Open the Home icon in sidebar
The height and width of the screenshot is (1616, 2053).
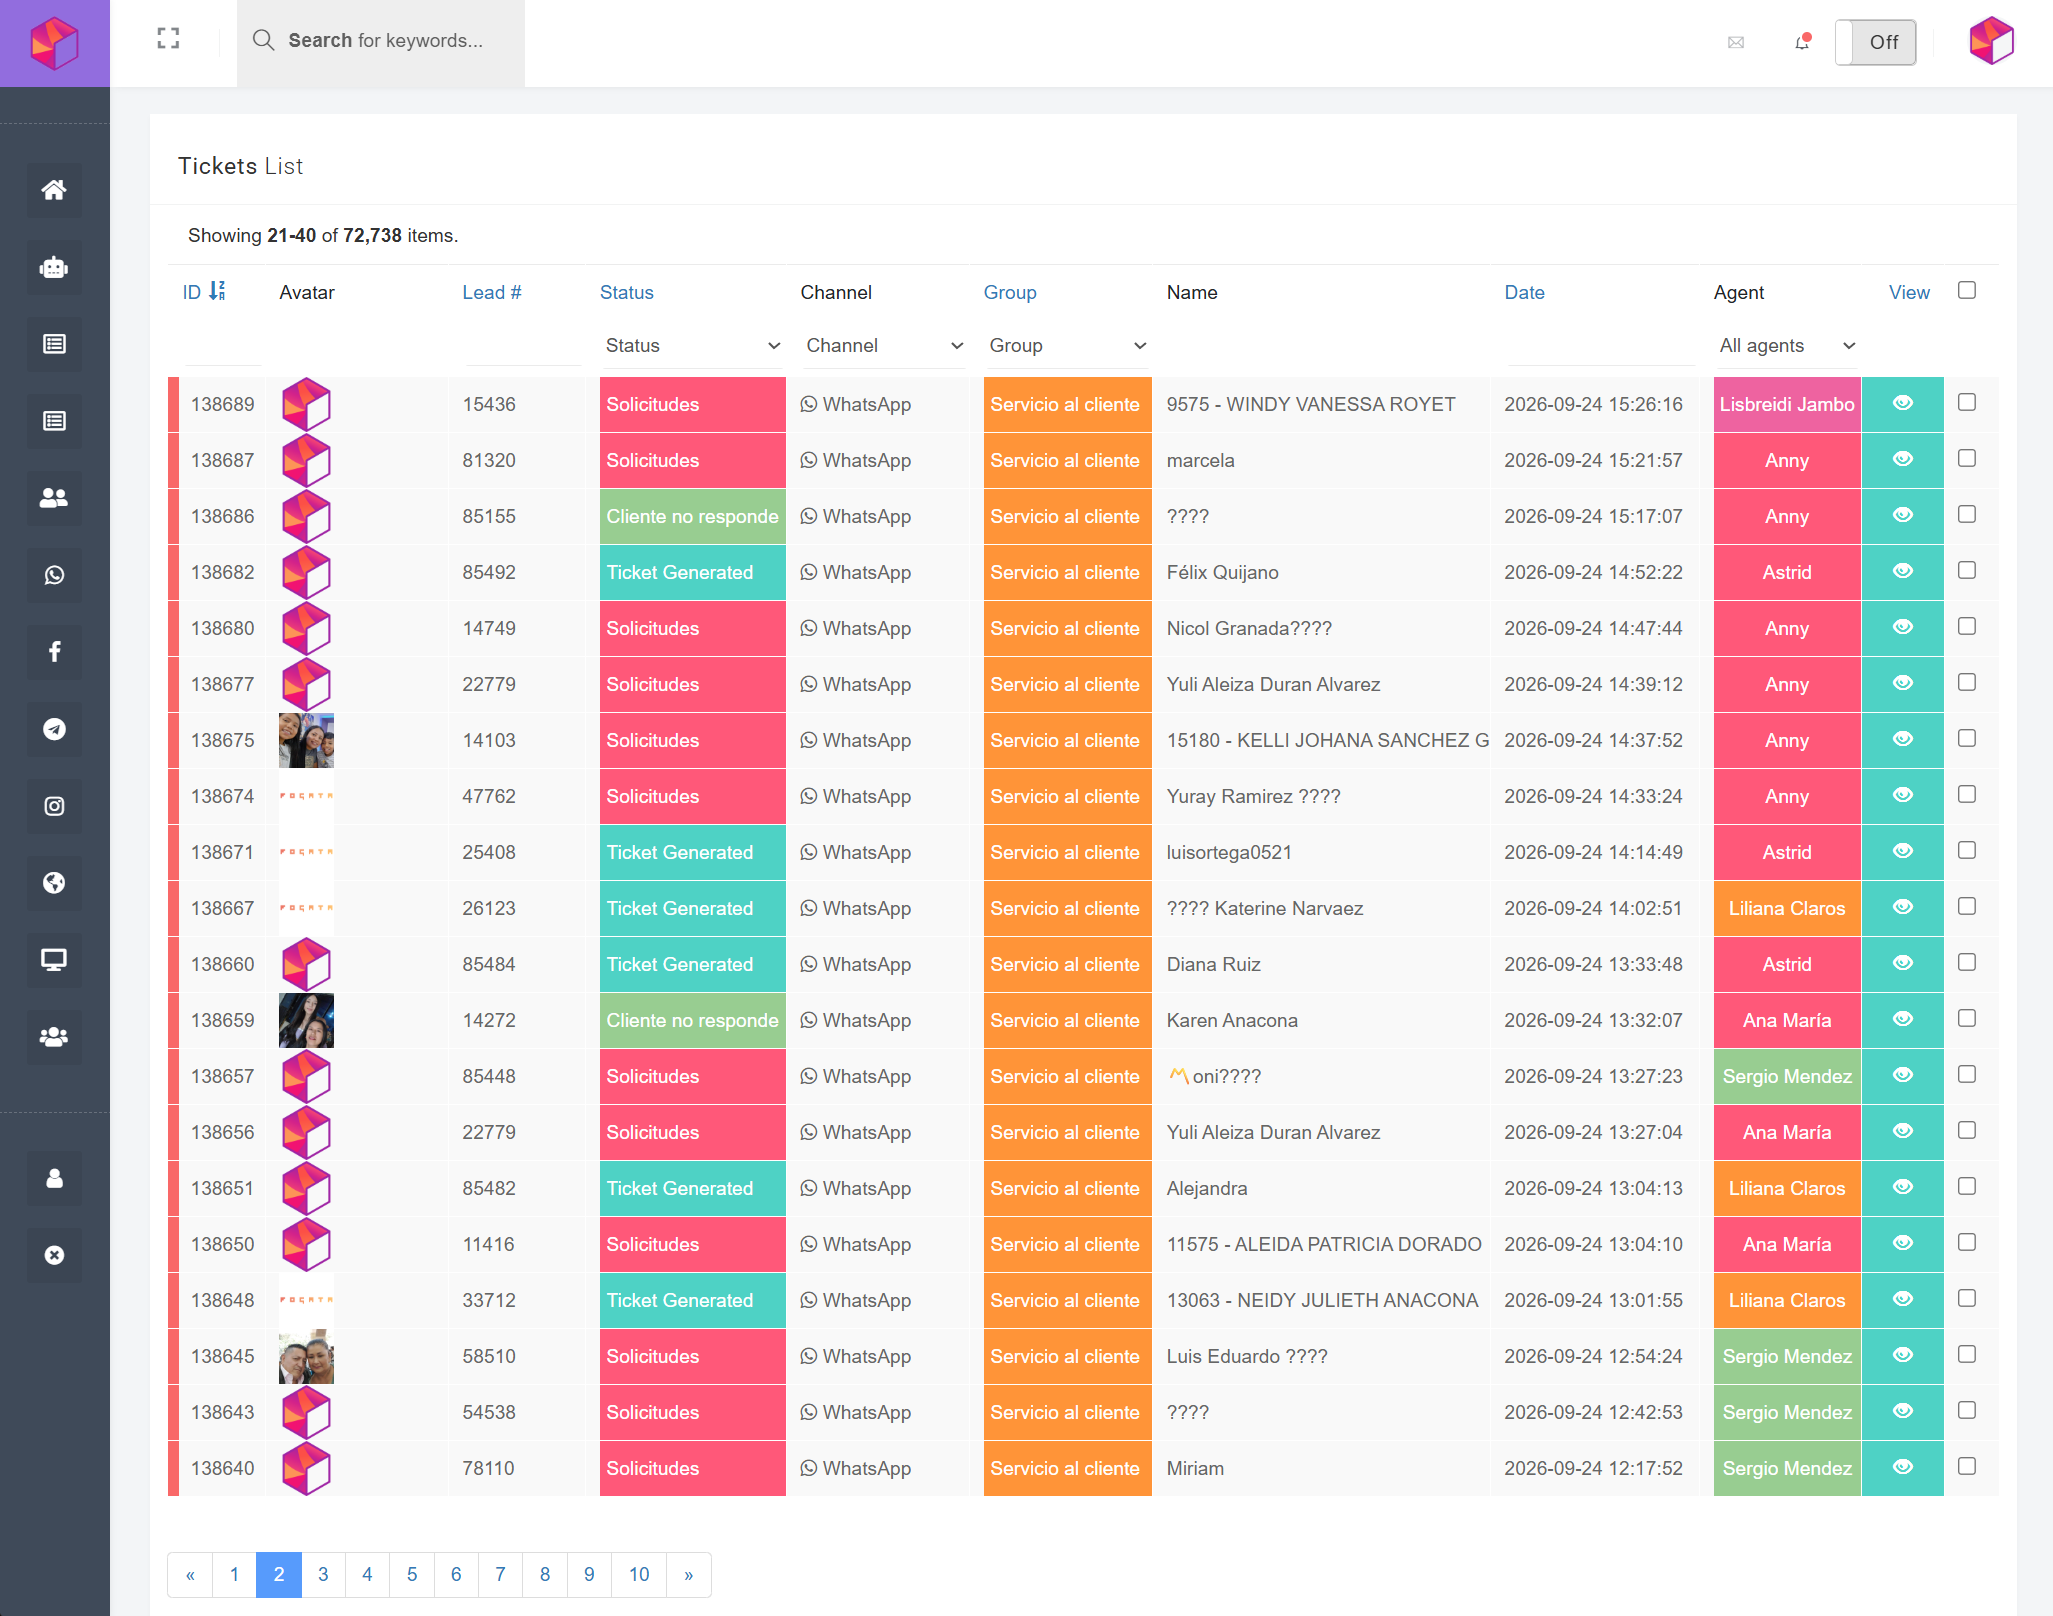(x=54, y=190)
